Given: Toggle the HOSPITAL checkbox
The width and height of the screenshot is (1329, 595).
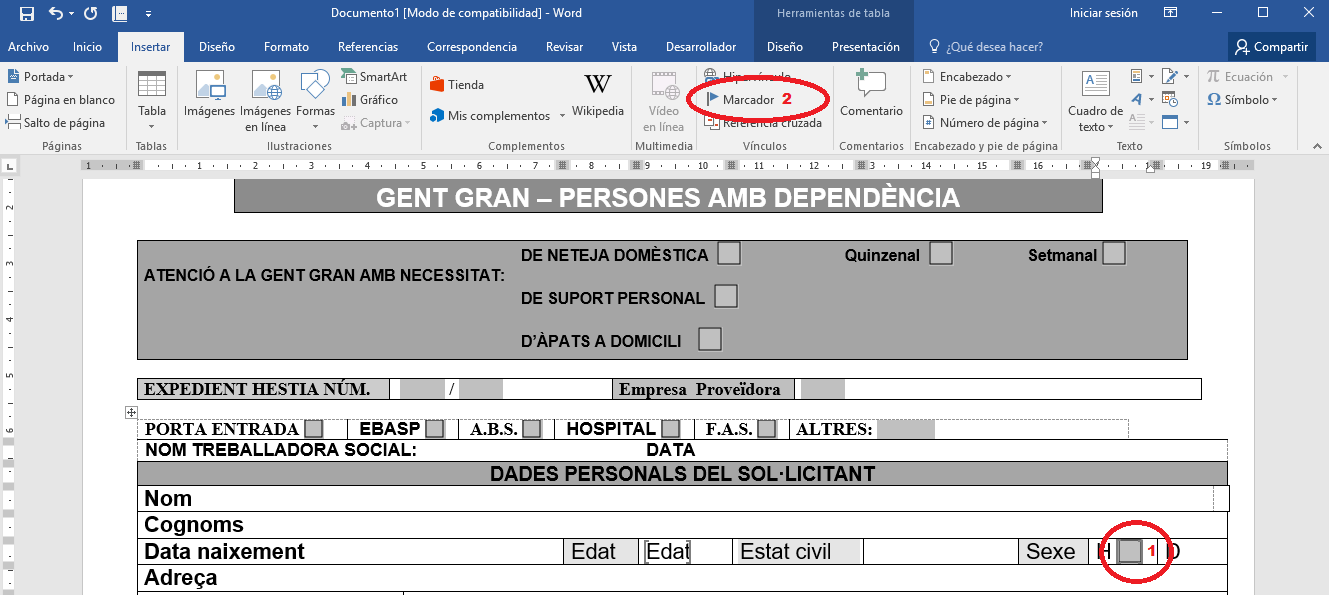Looking at the screenshot, I should point(670,429).
